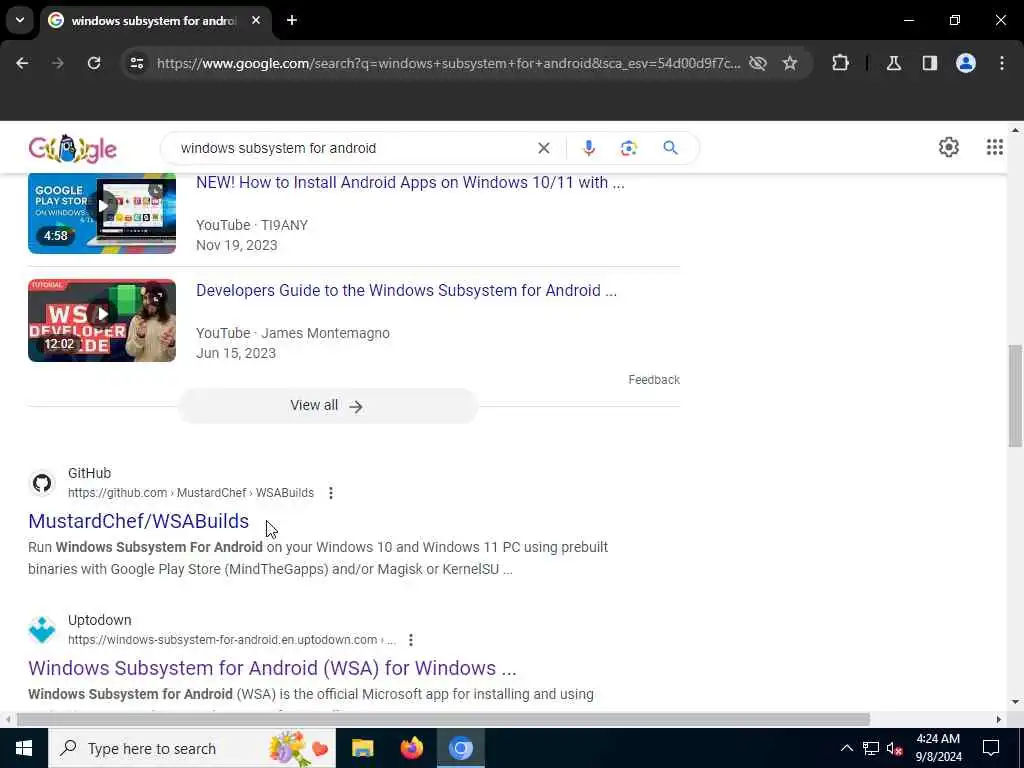Open Developers Guide to Windows Subsystem link
The height and width of the screenshot is (768, 1024).
point(406,290)
